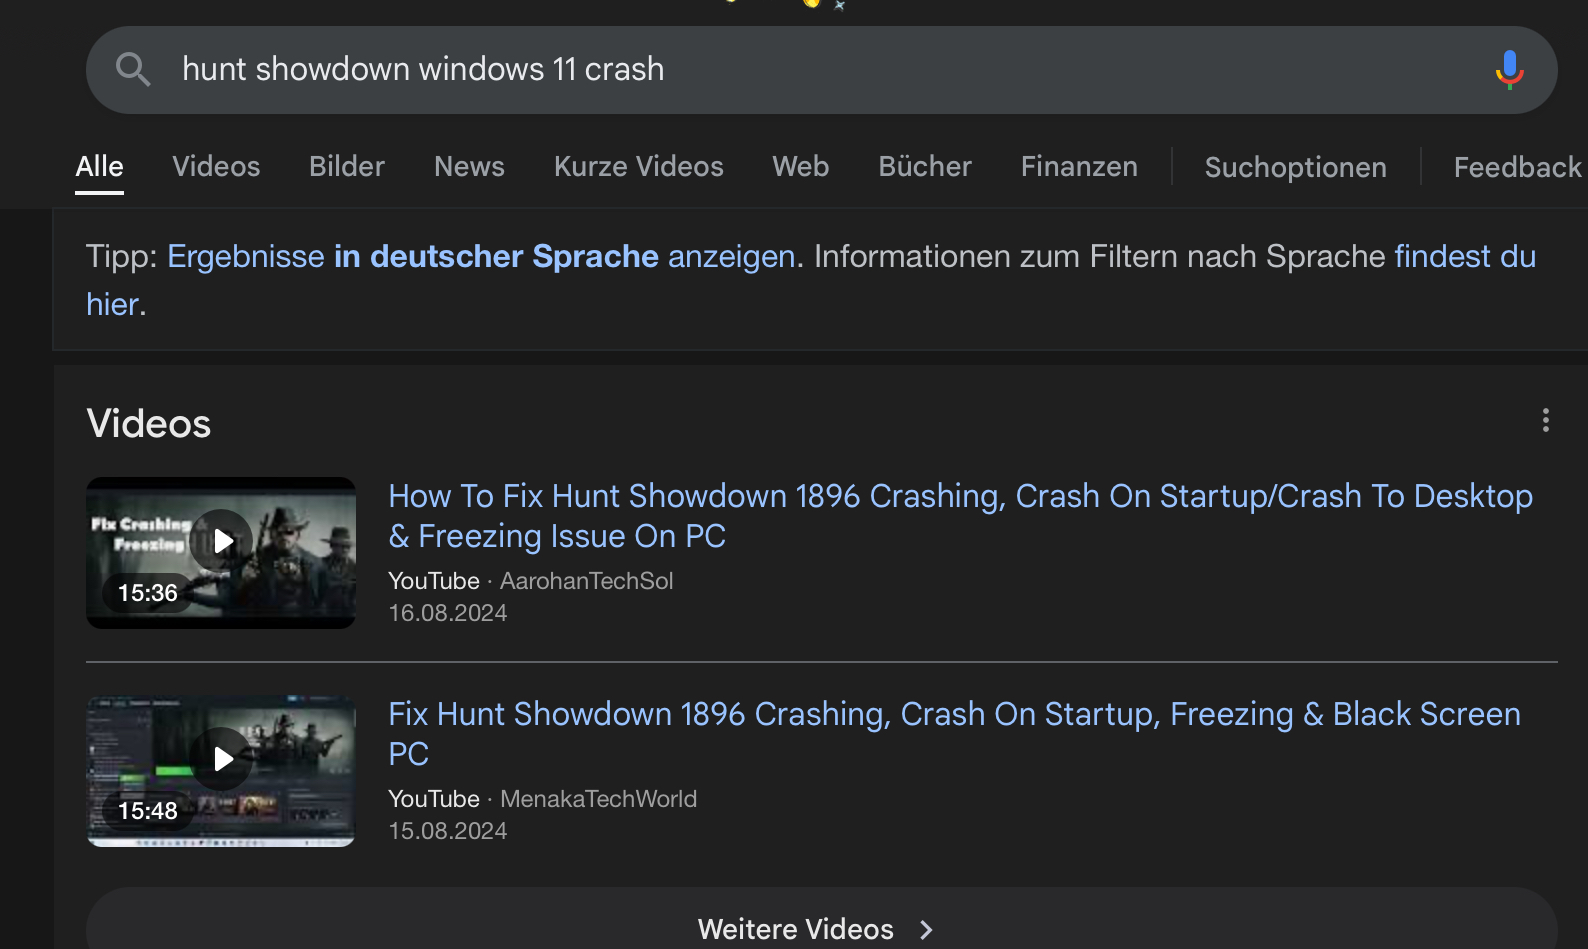
Task: Open the Bücher tab
Action: coord(924,167)
